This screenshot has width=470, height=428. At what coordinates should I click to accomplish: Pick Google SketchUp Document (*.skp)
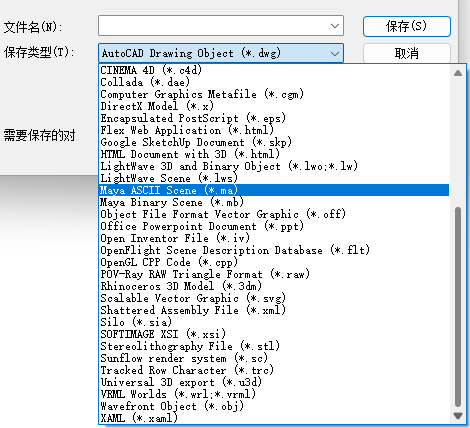[x=274, y=142]
